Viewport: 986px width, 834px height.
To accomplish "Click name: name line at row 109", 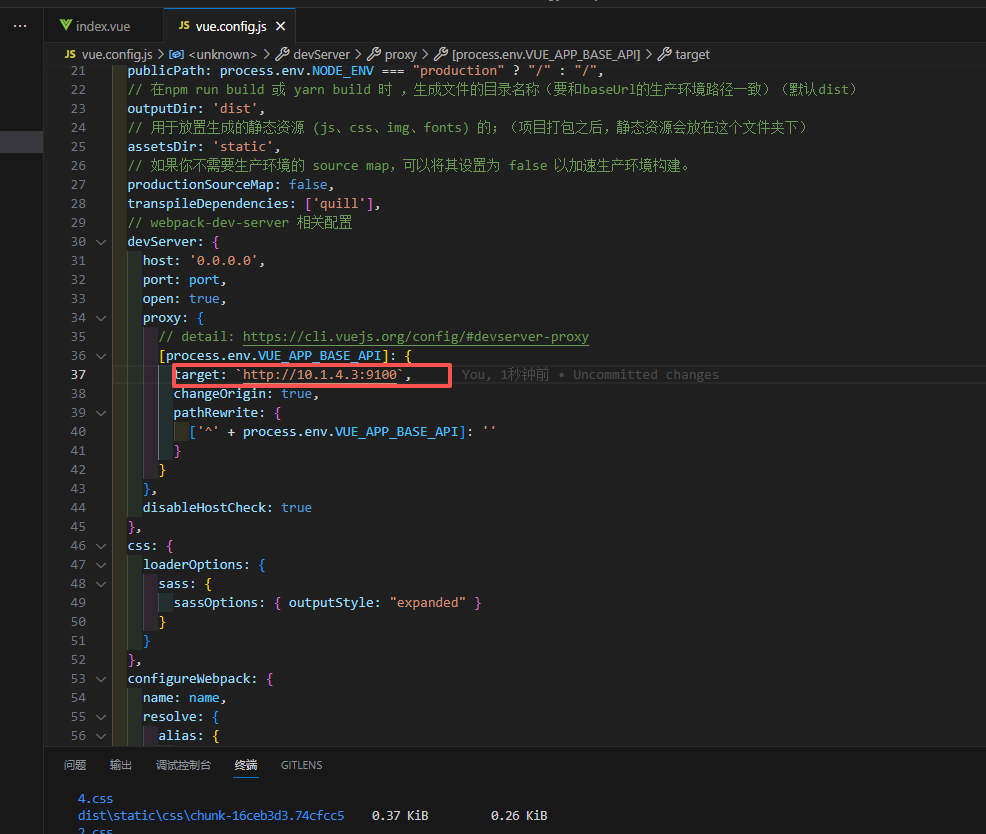I will [184, 698].
